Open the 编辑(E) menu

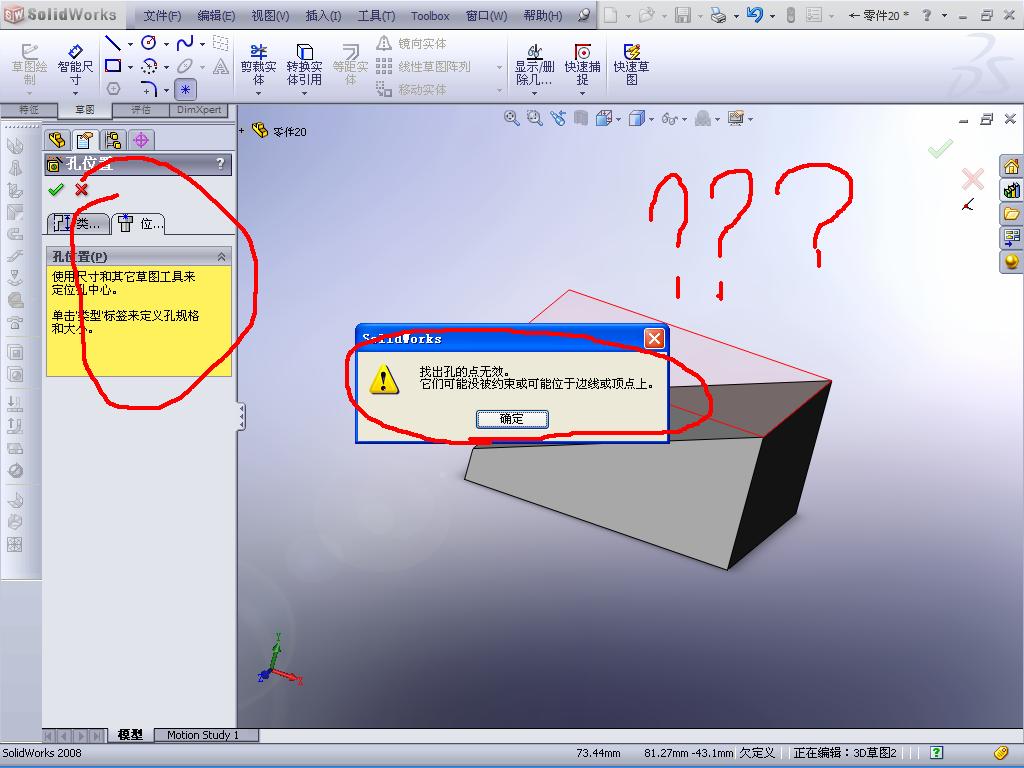[216, 16]
